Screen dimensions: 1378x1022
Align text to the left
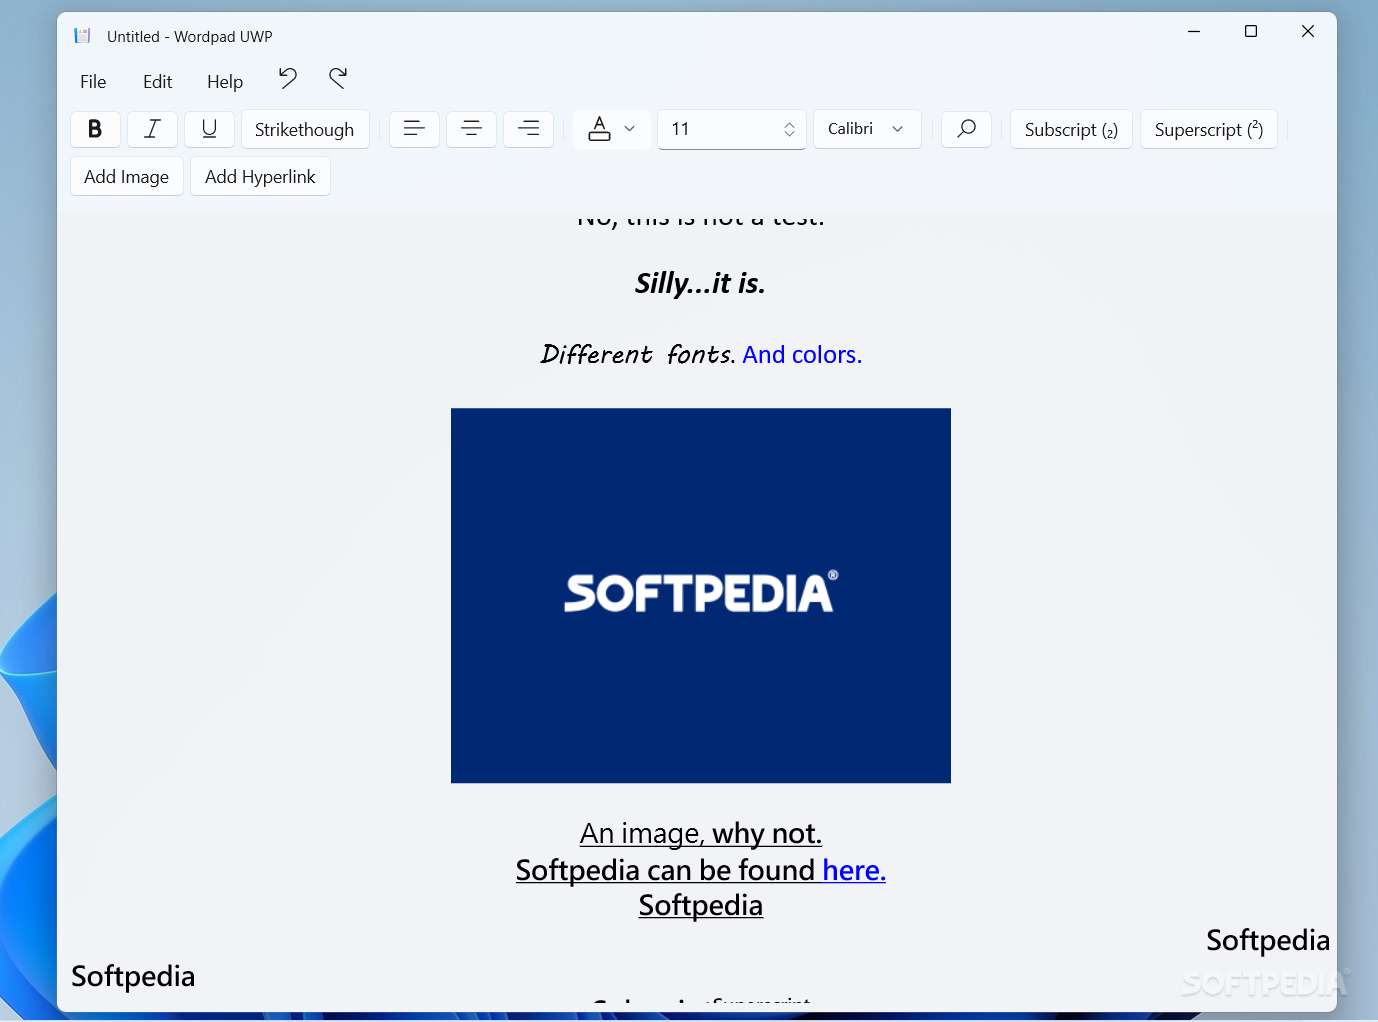click(x=414, y=129)
